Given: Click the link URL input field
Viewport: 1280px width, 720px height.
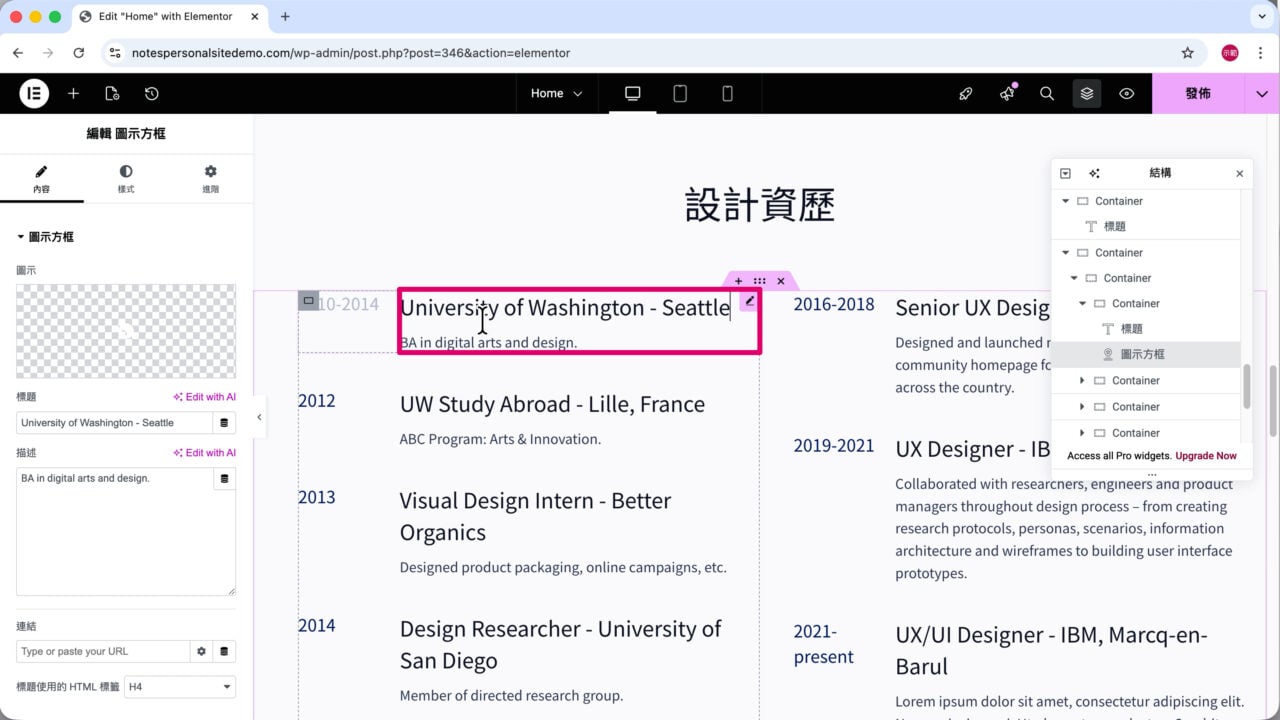Looking at the screenshot, I should point(103,651).
